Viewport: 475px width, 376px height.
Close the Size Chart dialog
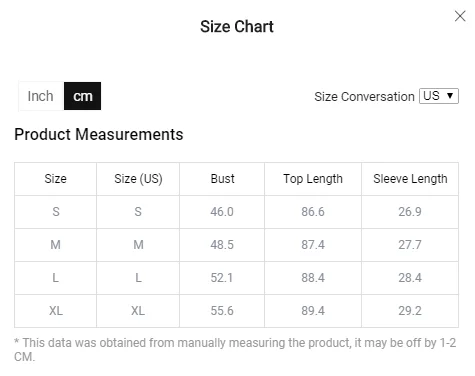pos(460,16)
